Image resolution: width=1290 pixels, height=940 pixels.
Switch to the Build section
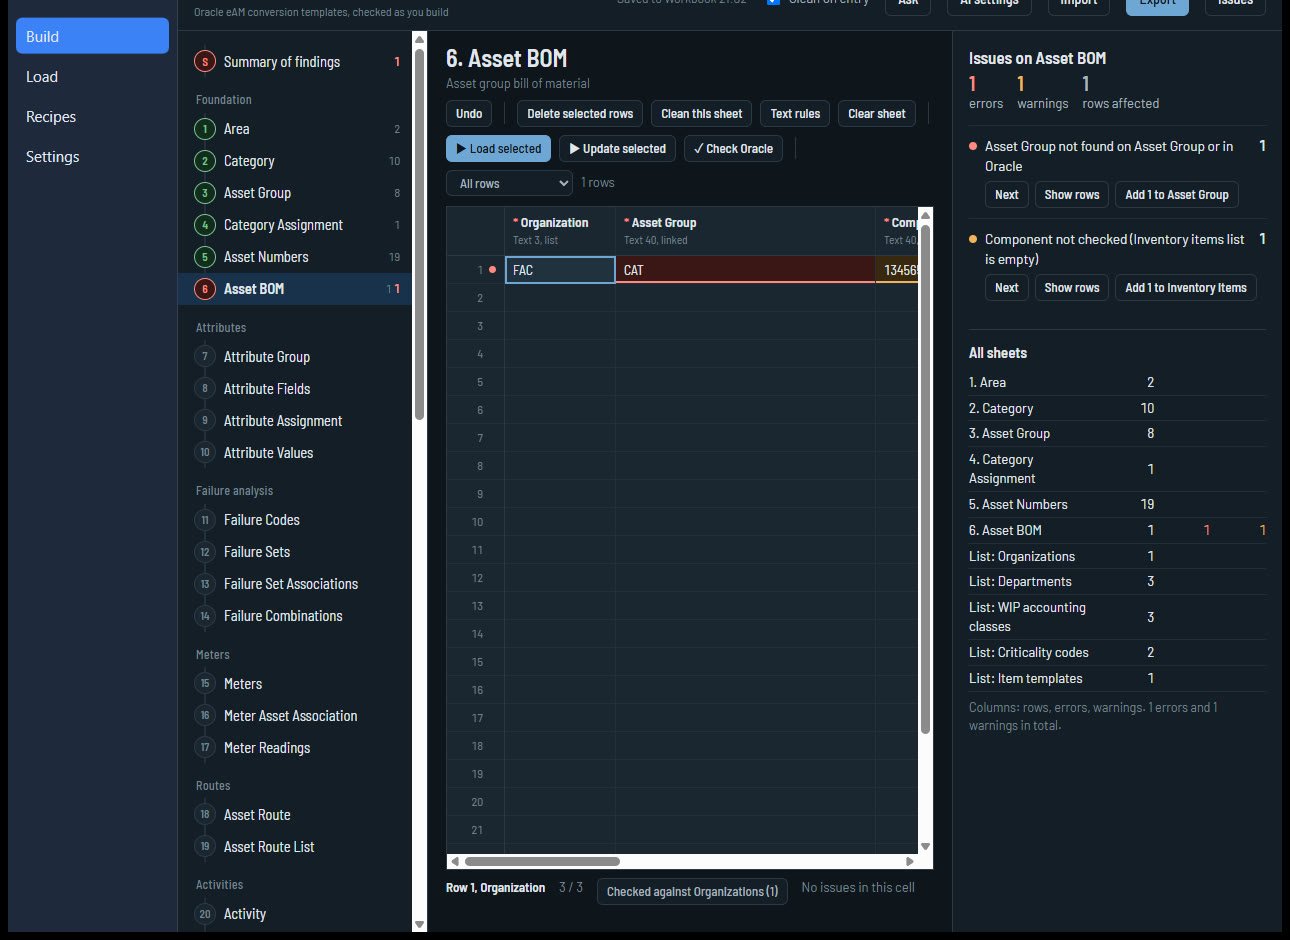pyautogui.click(x=92, y=36)
